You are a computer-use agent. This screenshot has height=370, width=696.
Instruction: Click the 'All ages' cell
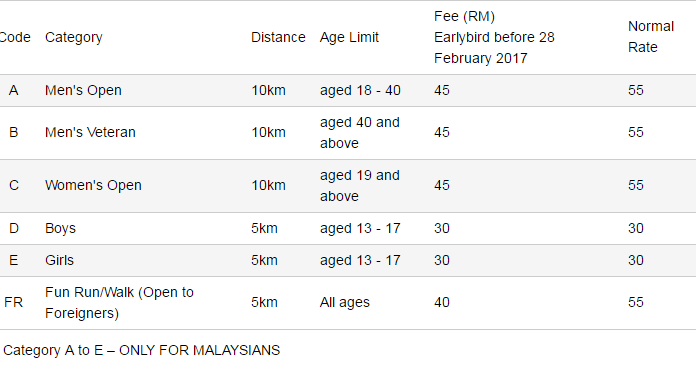344,303
